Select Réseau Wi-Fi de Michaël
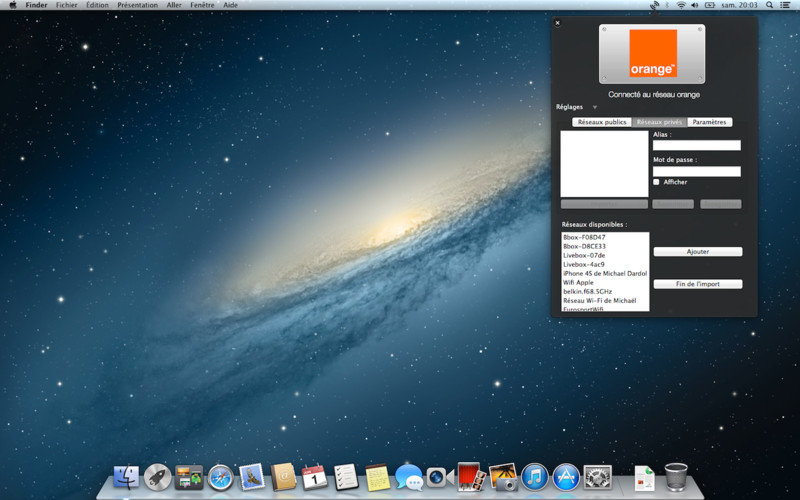 click(605, 301)
